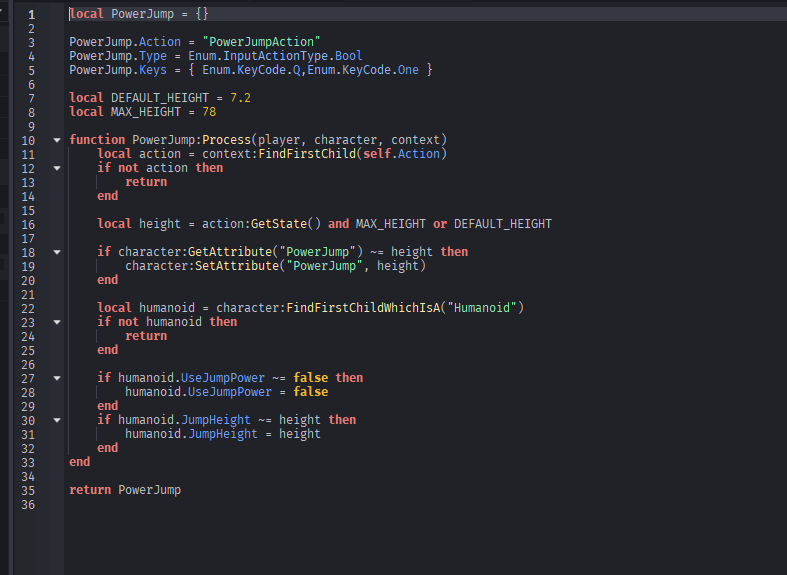
Task: Click FindFirstChildWhichIsA on line 22
Action: click(x=363, y=308)
